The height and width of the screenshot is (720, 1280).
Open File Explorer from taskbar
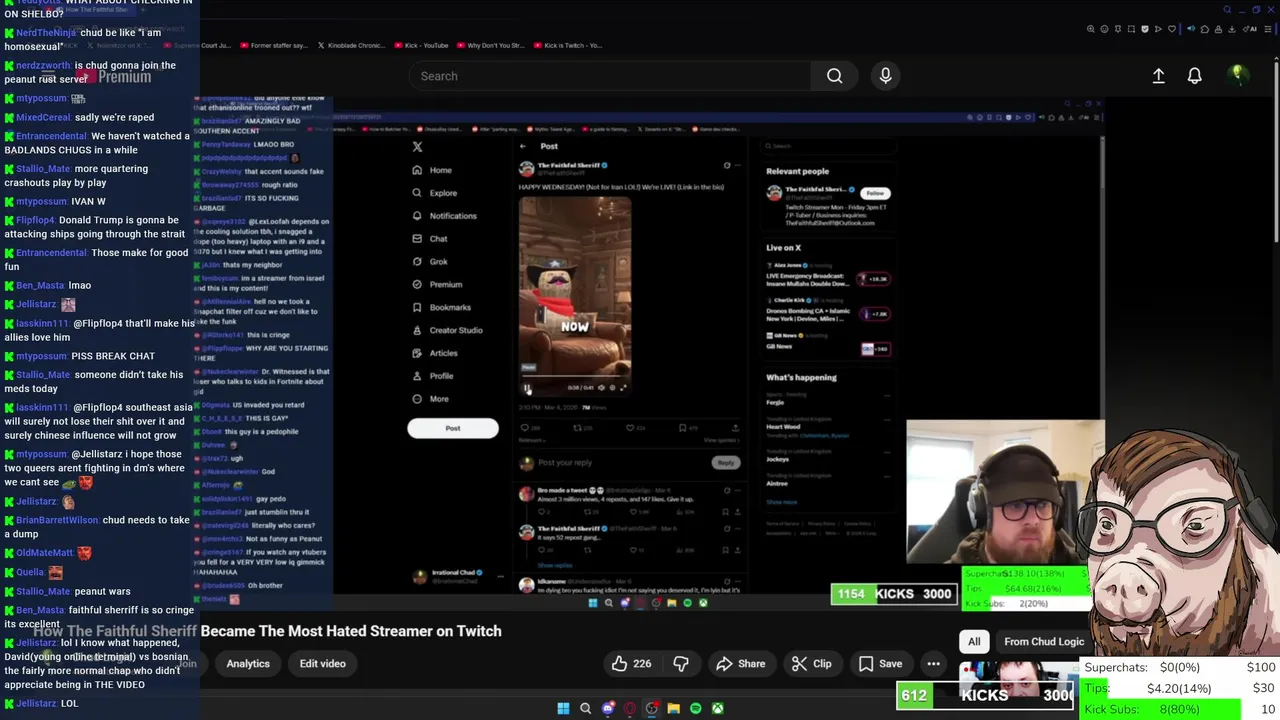click(x=673, y=709)
